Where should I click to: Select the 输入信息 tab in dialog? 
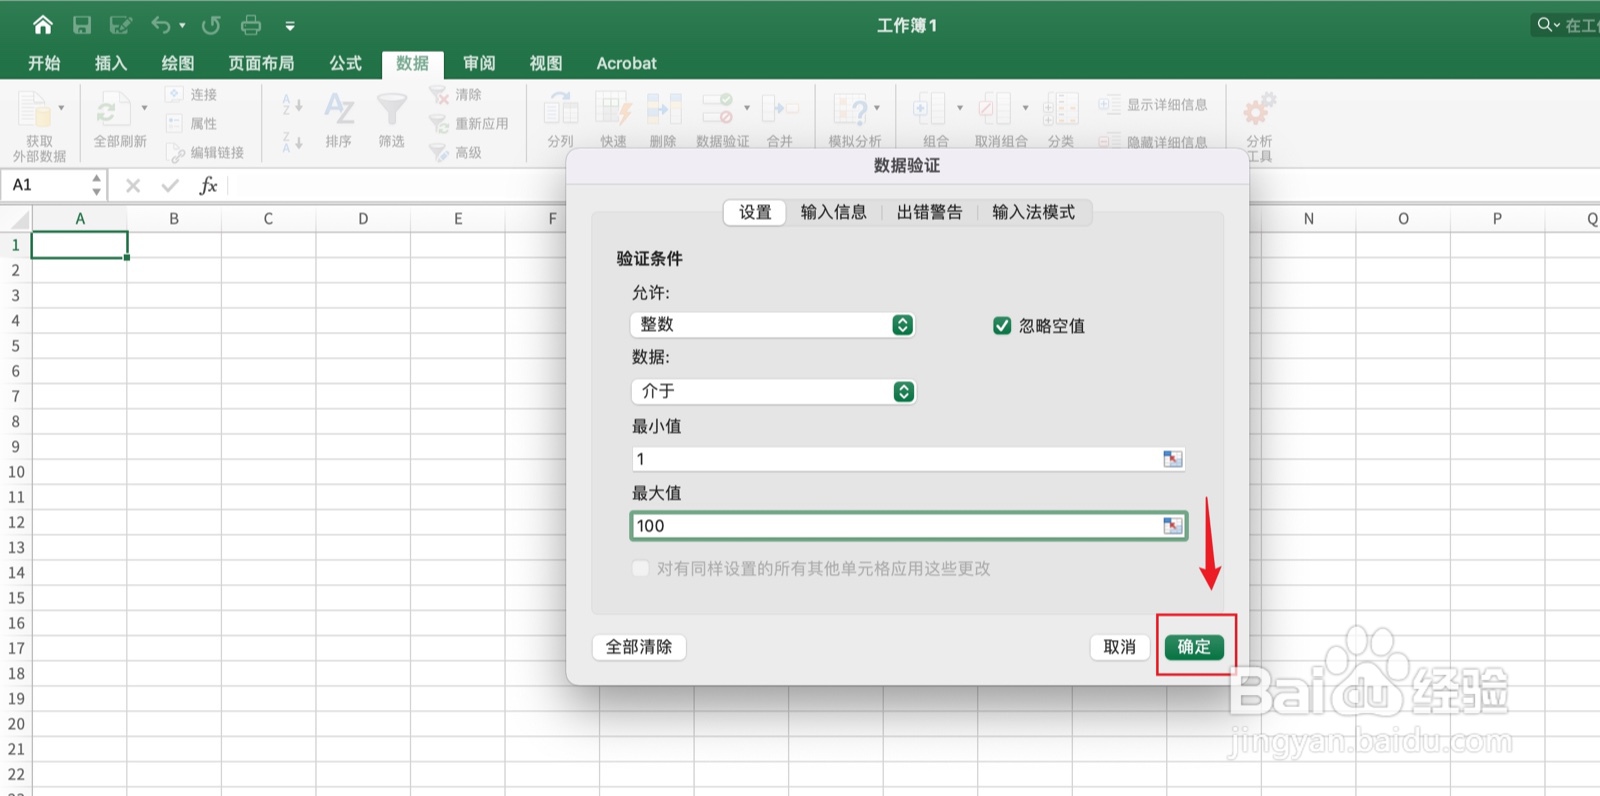834,212
